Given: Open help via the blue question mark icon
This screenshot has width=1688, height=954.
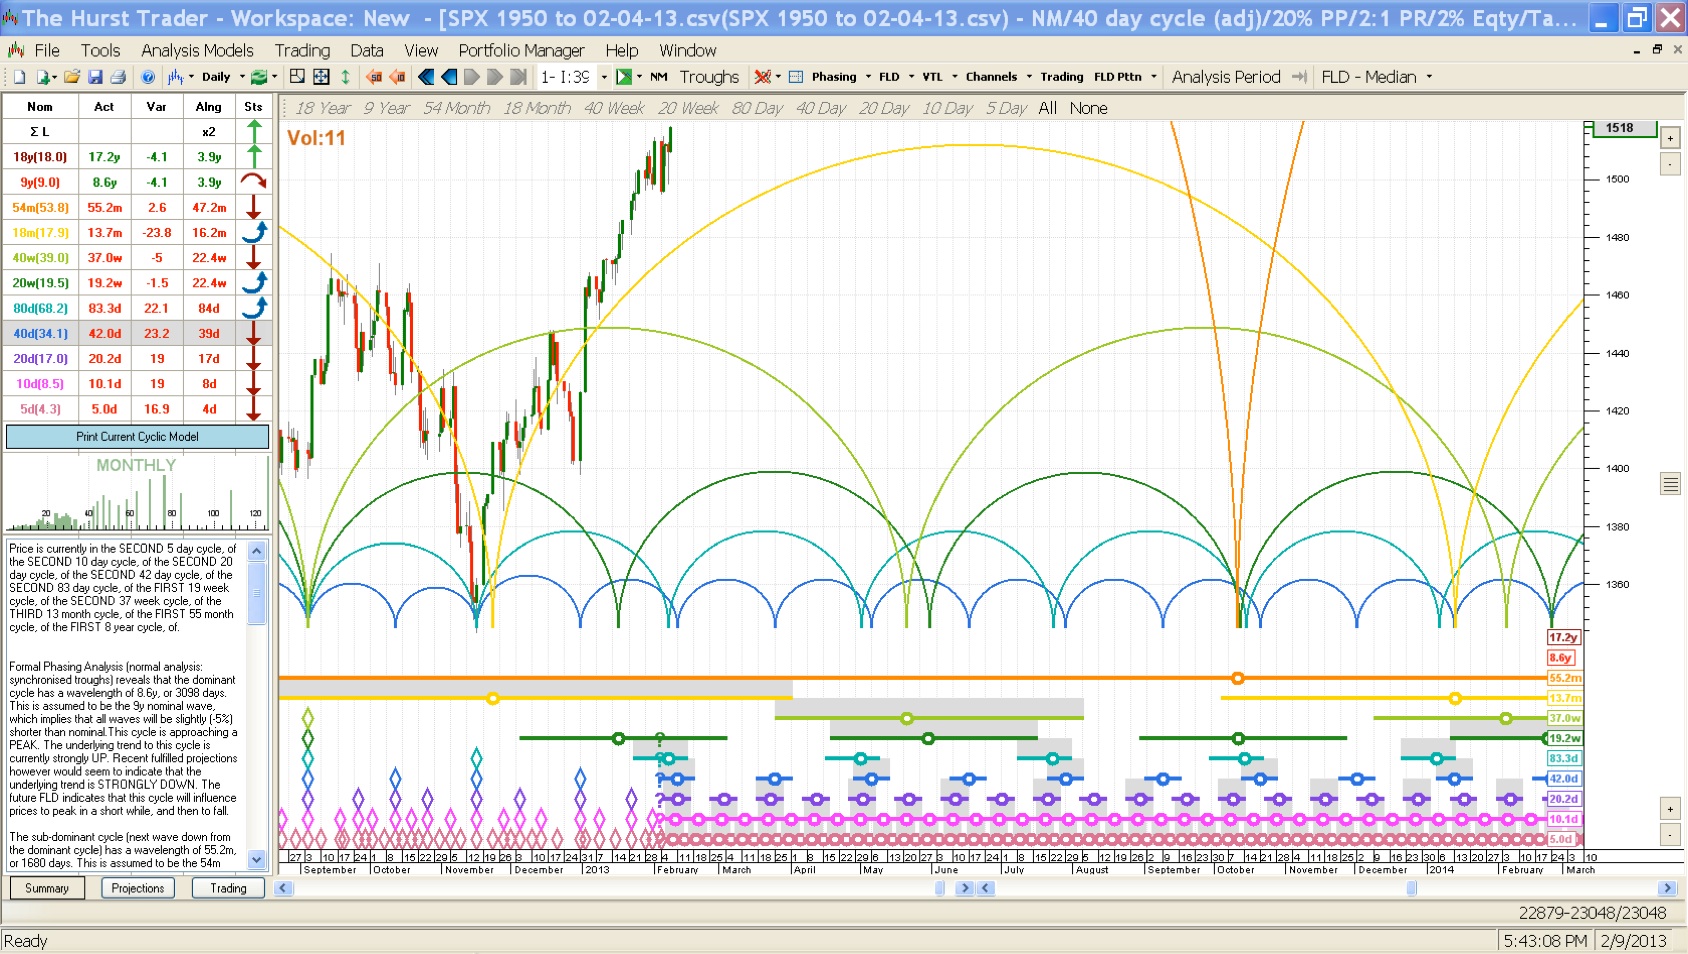Looking at the screenshot, I should tap(148, 77).
